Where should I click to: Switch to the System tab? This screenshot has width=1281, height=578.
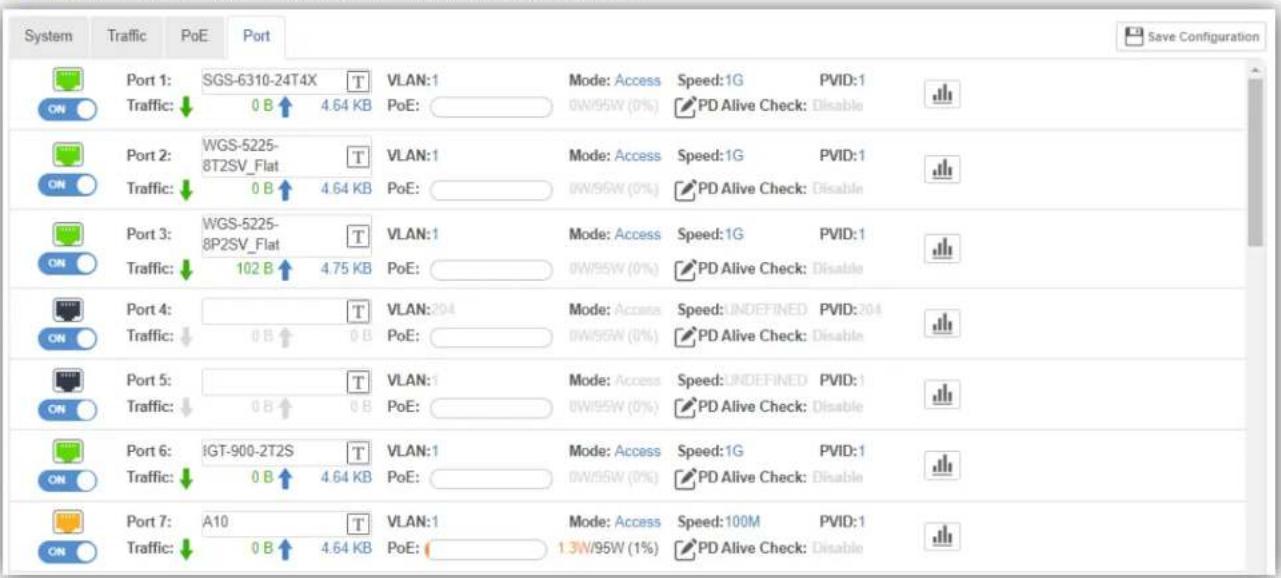[48, 36]
